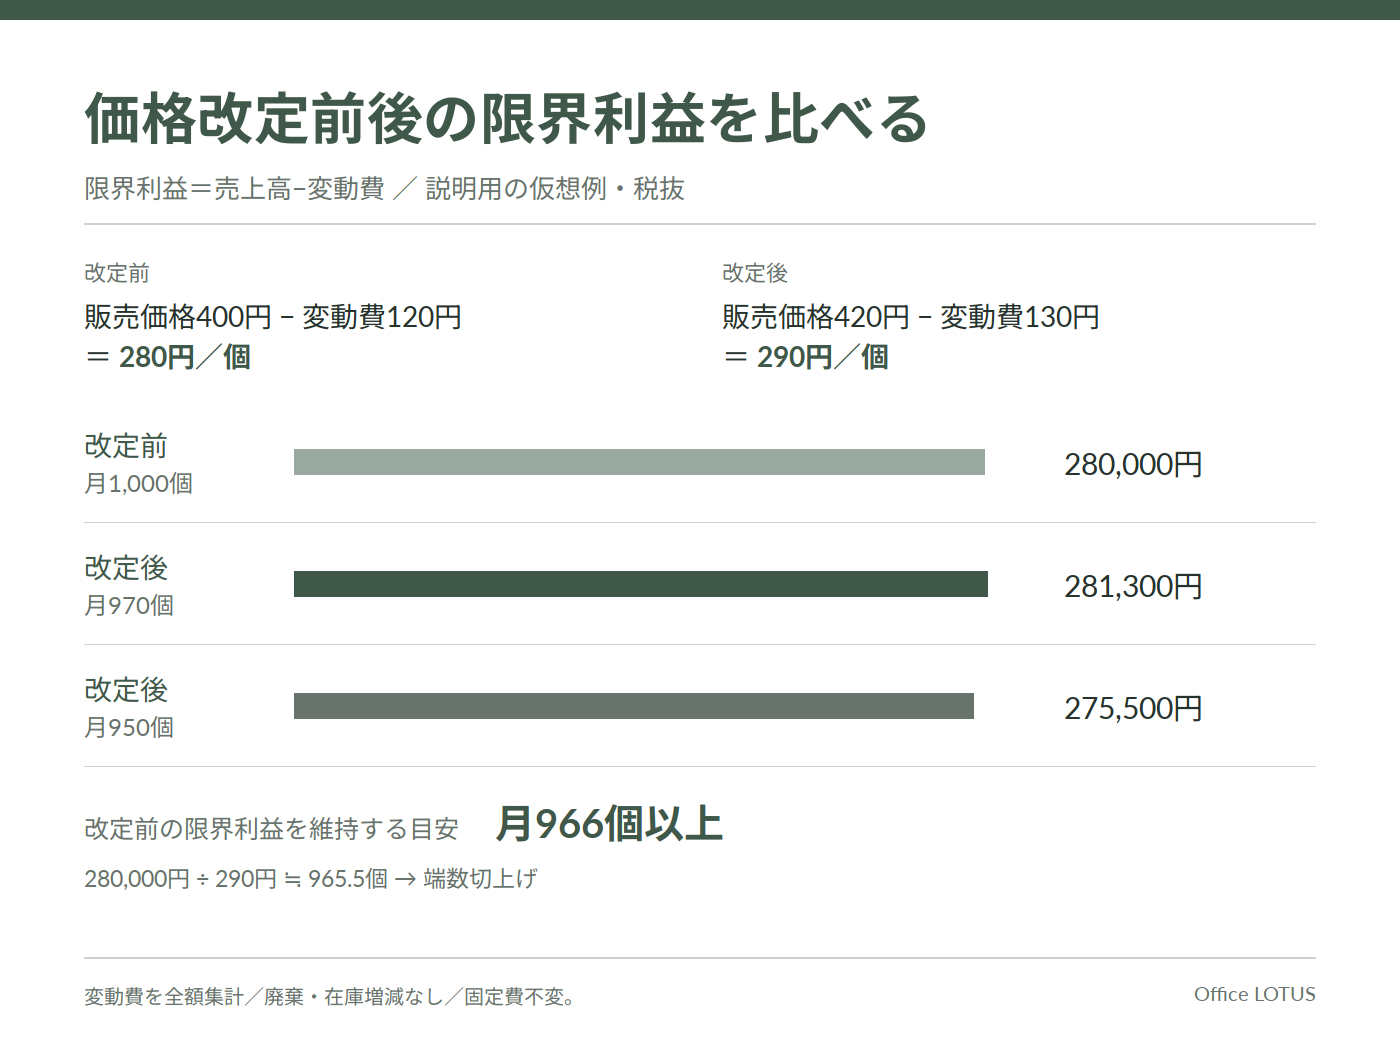Image resolution: width=1400 pixels, height=1040 pixels.
Task: Click the value 275,500円
Action: (1133, 708)
